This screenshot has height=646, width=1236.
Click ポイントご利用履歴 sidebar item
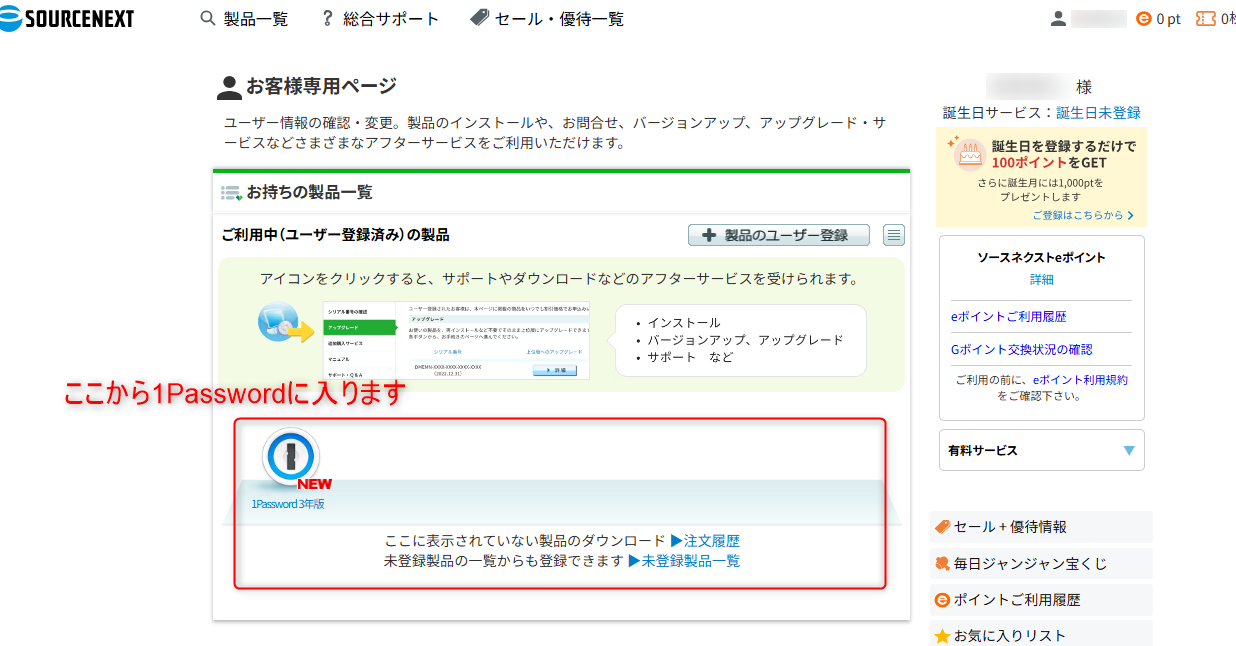tap(1041, 600)
